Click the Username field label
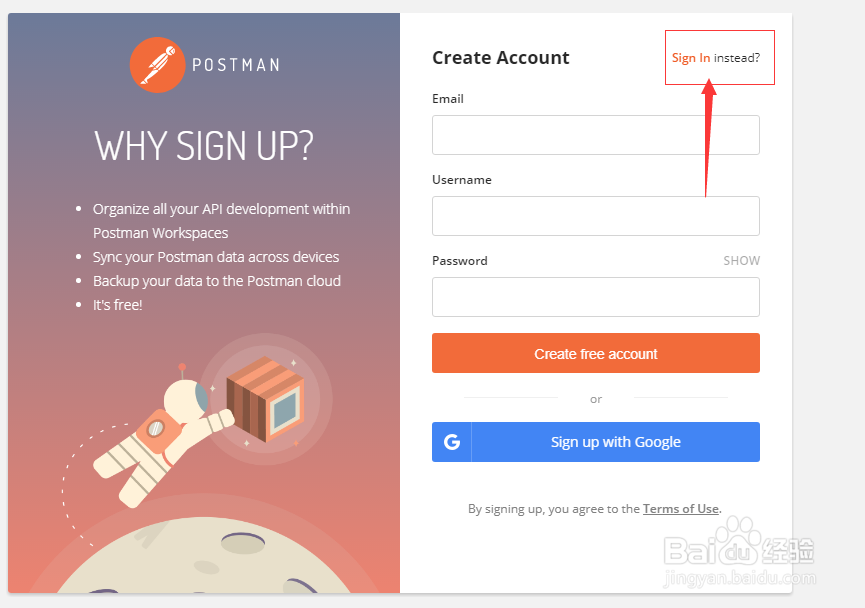 coord(462,180)
